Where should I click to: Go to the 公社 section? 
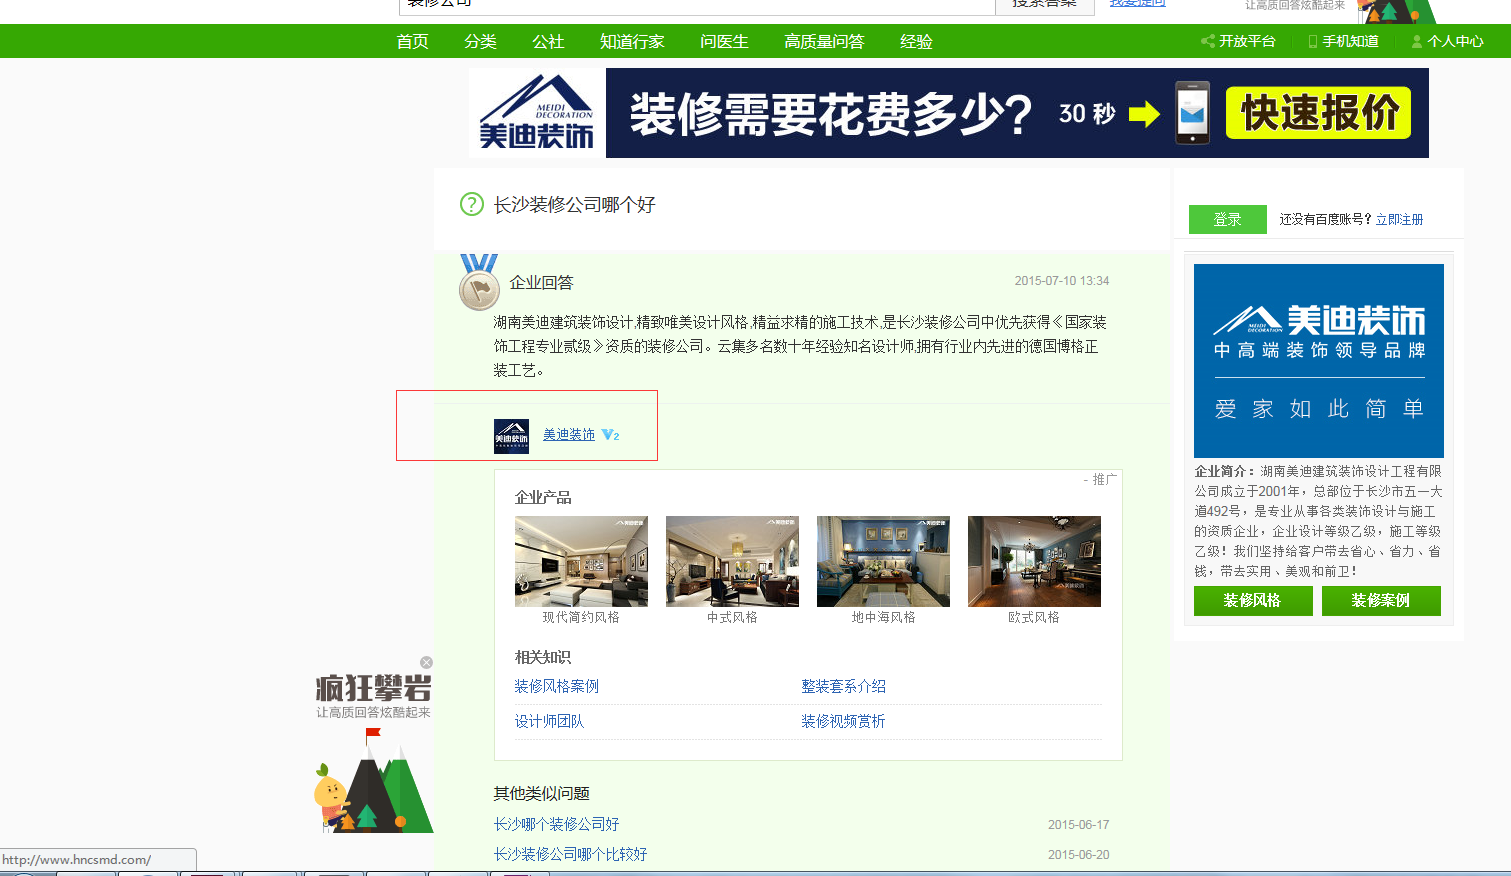pyautogui.click(x=548, y=42)
